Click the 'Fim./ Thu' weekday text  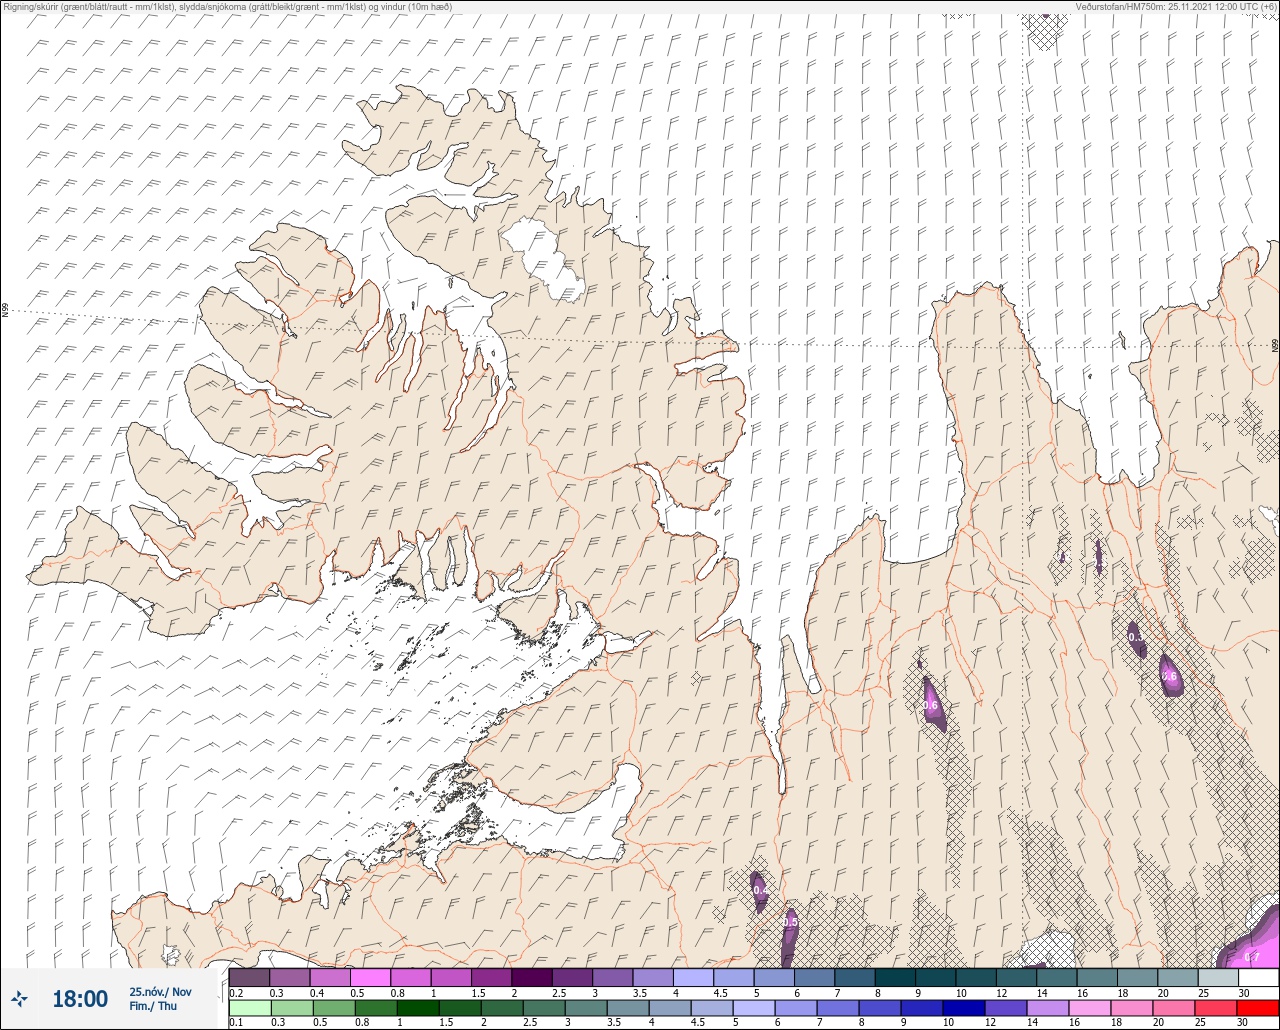153,1006
